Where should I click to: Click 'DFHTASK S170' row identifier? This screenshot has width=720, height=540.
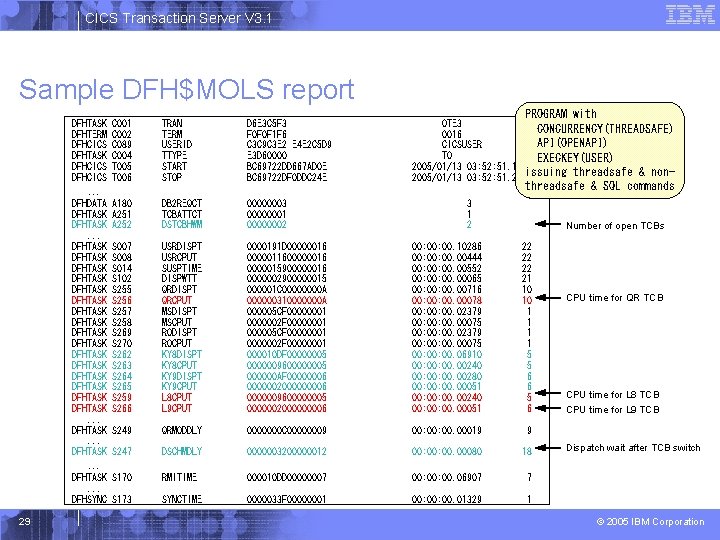101,477
